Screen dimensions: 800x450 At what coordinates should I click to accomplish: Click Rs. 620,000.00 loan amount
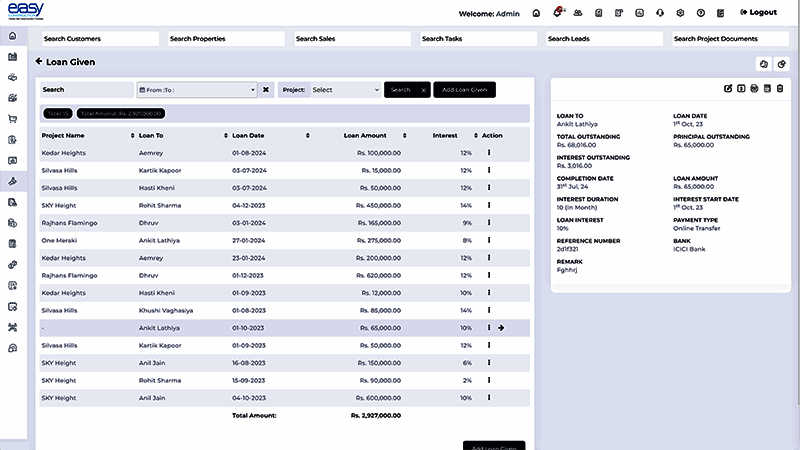pos(378,276)
